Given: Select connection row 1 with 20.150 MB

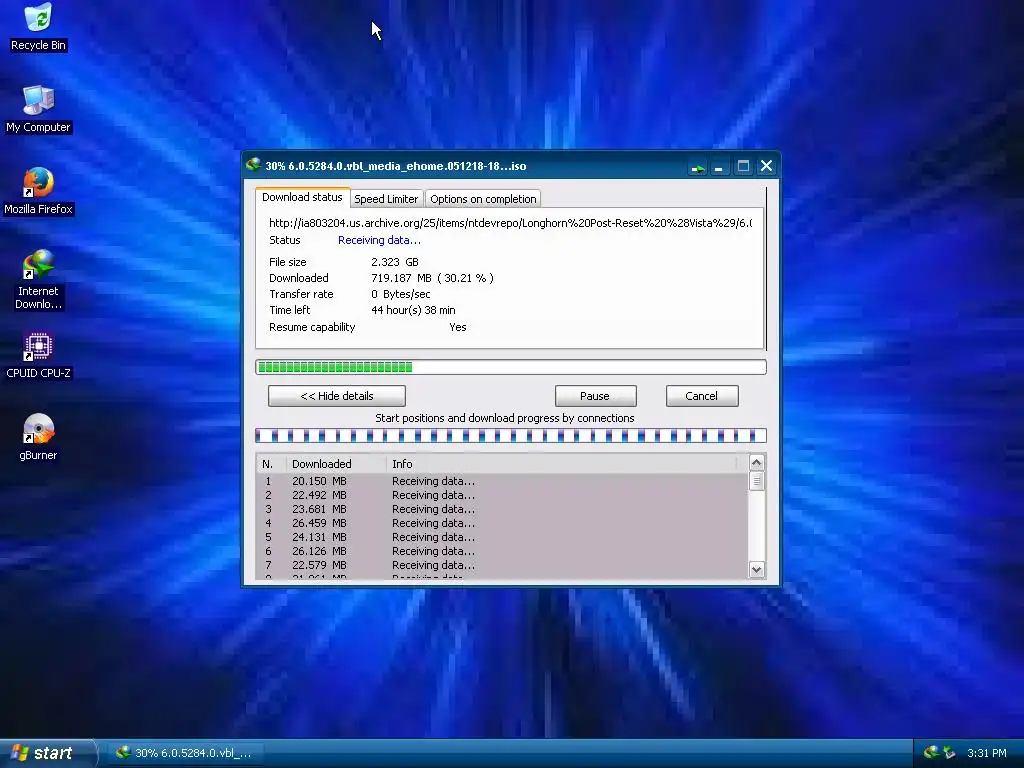Looking at the screenshot, I should [502, 481].
